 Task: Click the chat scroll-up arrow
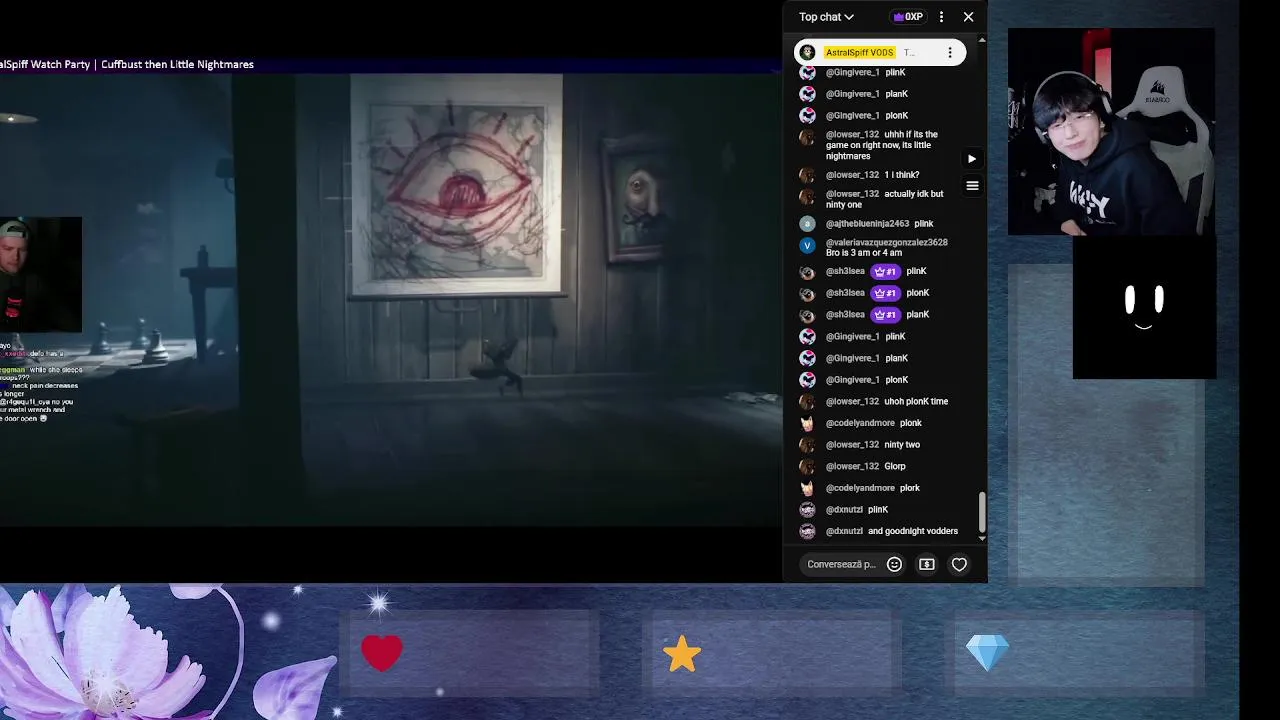[982, 40]
